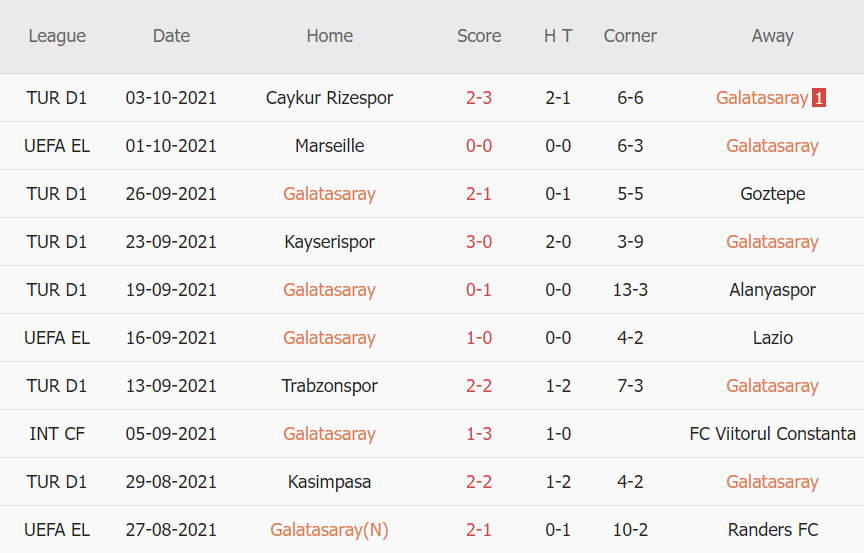Open the 1-3 friendly match score
This screenshot has width=864, height=553.
click(479, 434)
